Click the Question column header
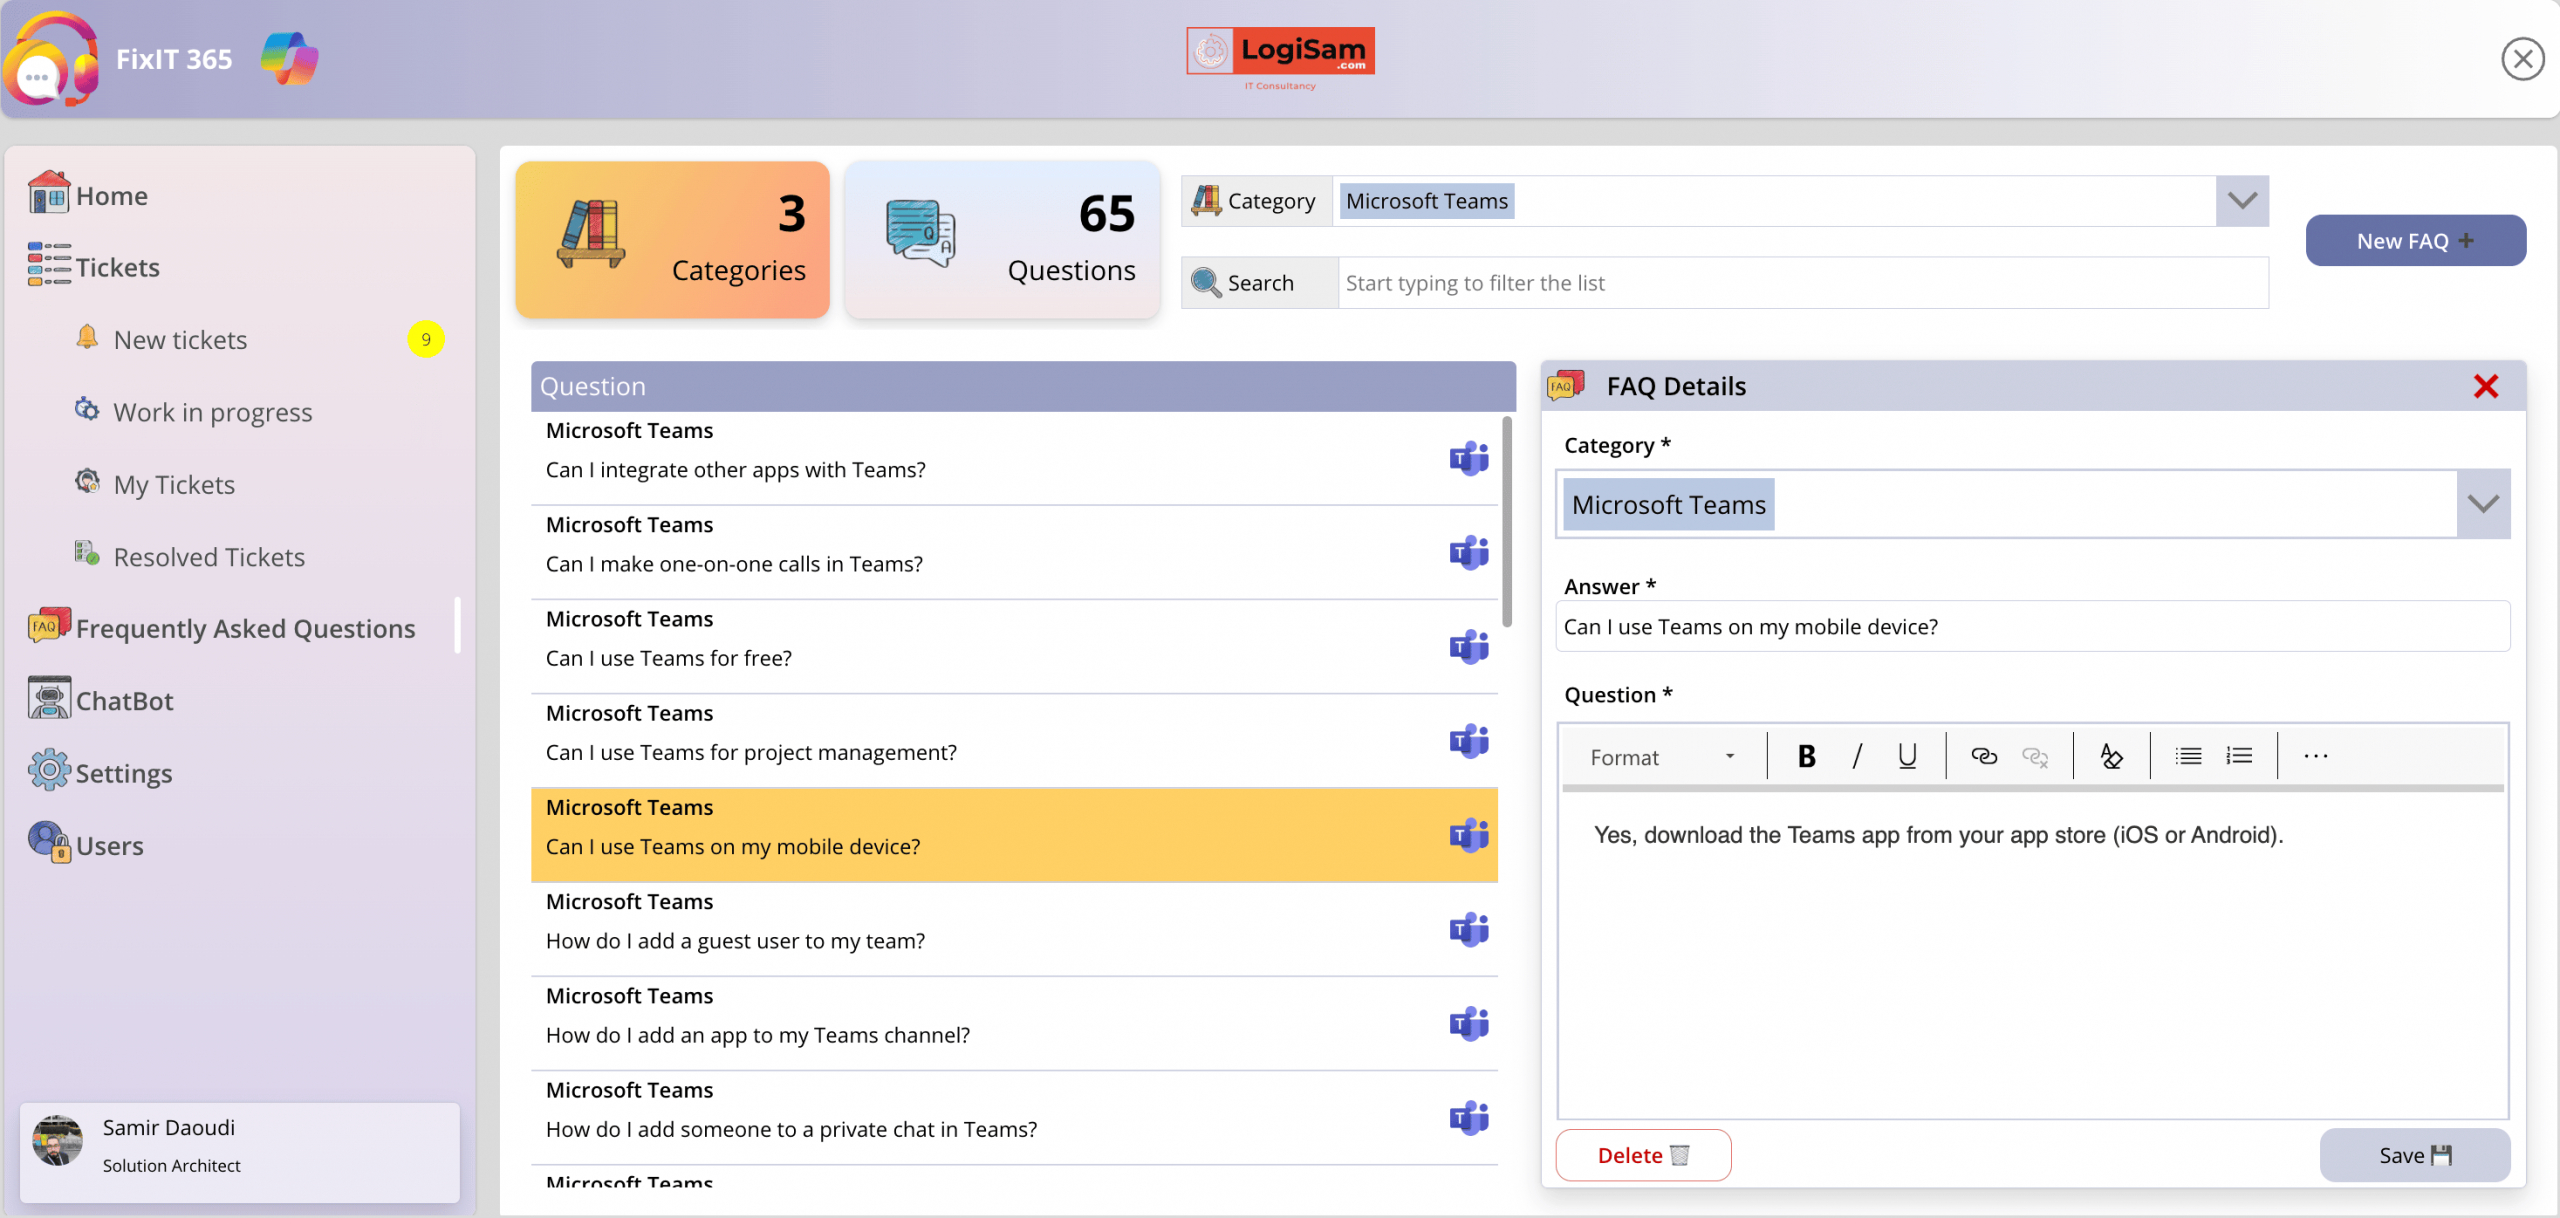Image resolution: width=2560 pixels, height=1218 pixels. (1023, 386)
